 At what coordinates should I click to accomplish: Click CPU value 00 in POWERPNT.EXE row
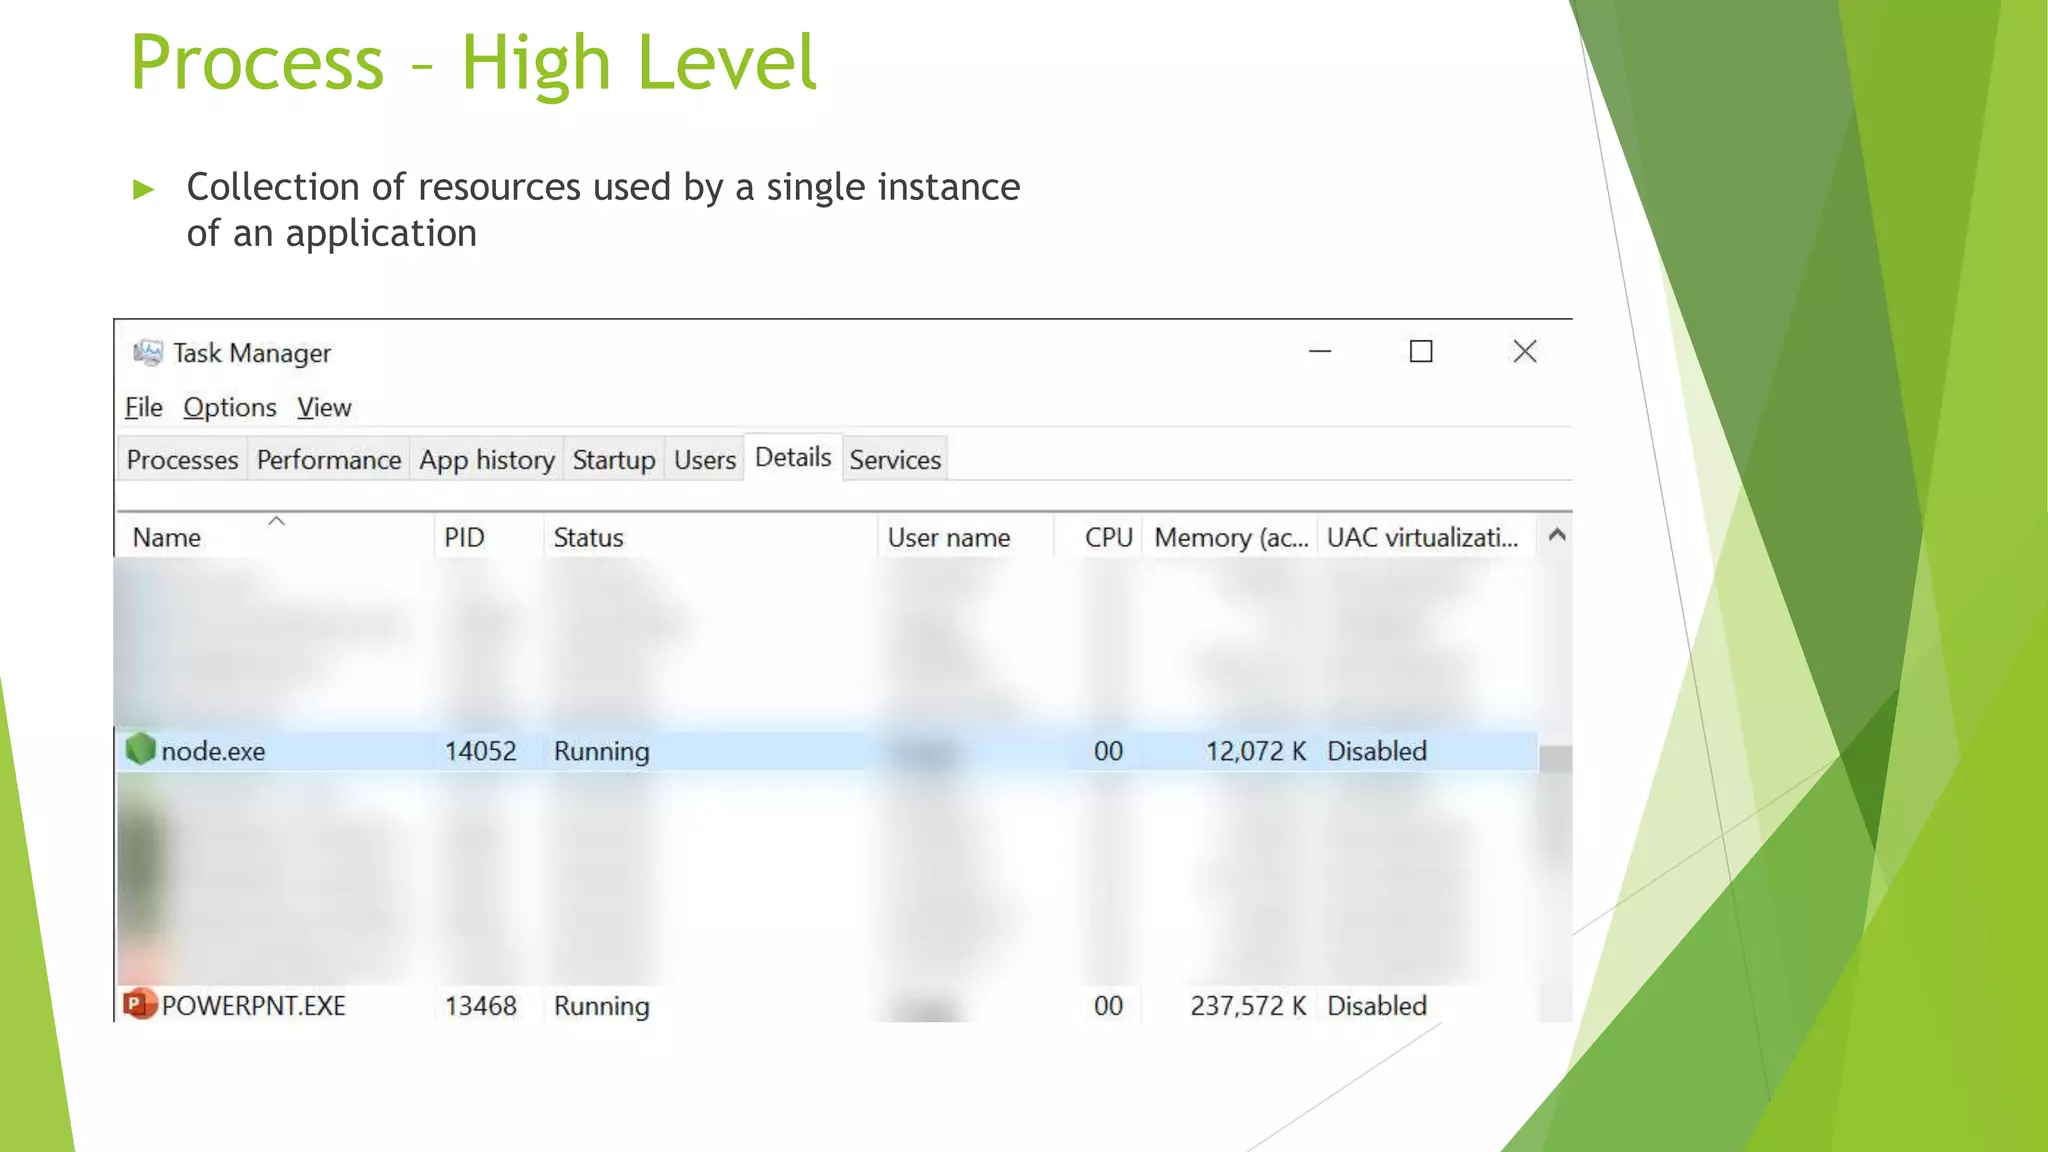pyautogui.click(x=1108, y=1005)
